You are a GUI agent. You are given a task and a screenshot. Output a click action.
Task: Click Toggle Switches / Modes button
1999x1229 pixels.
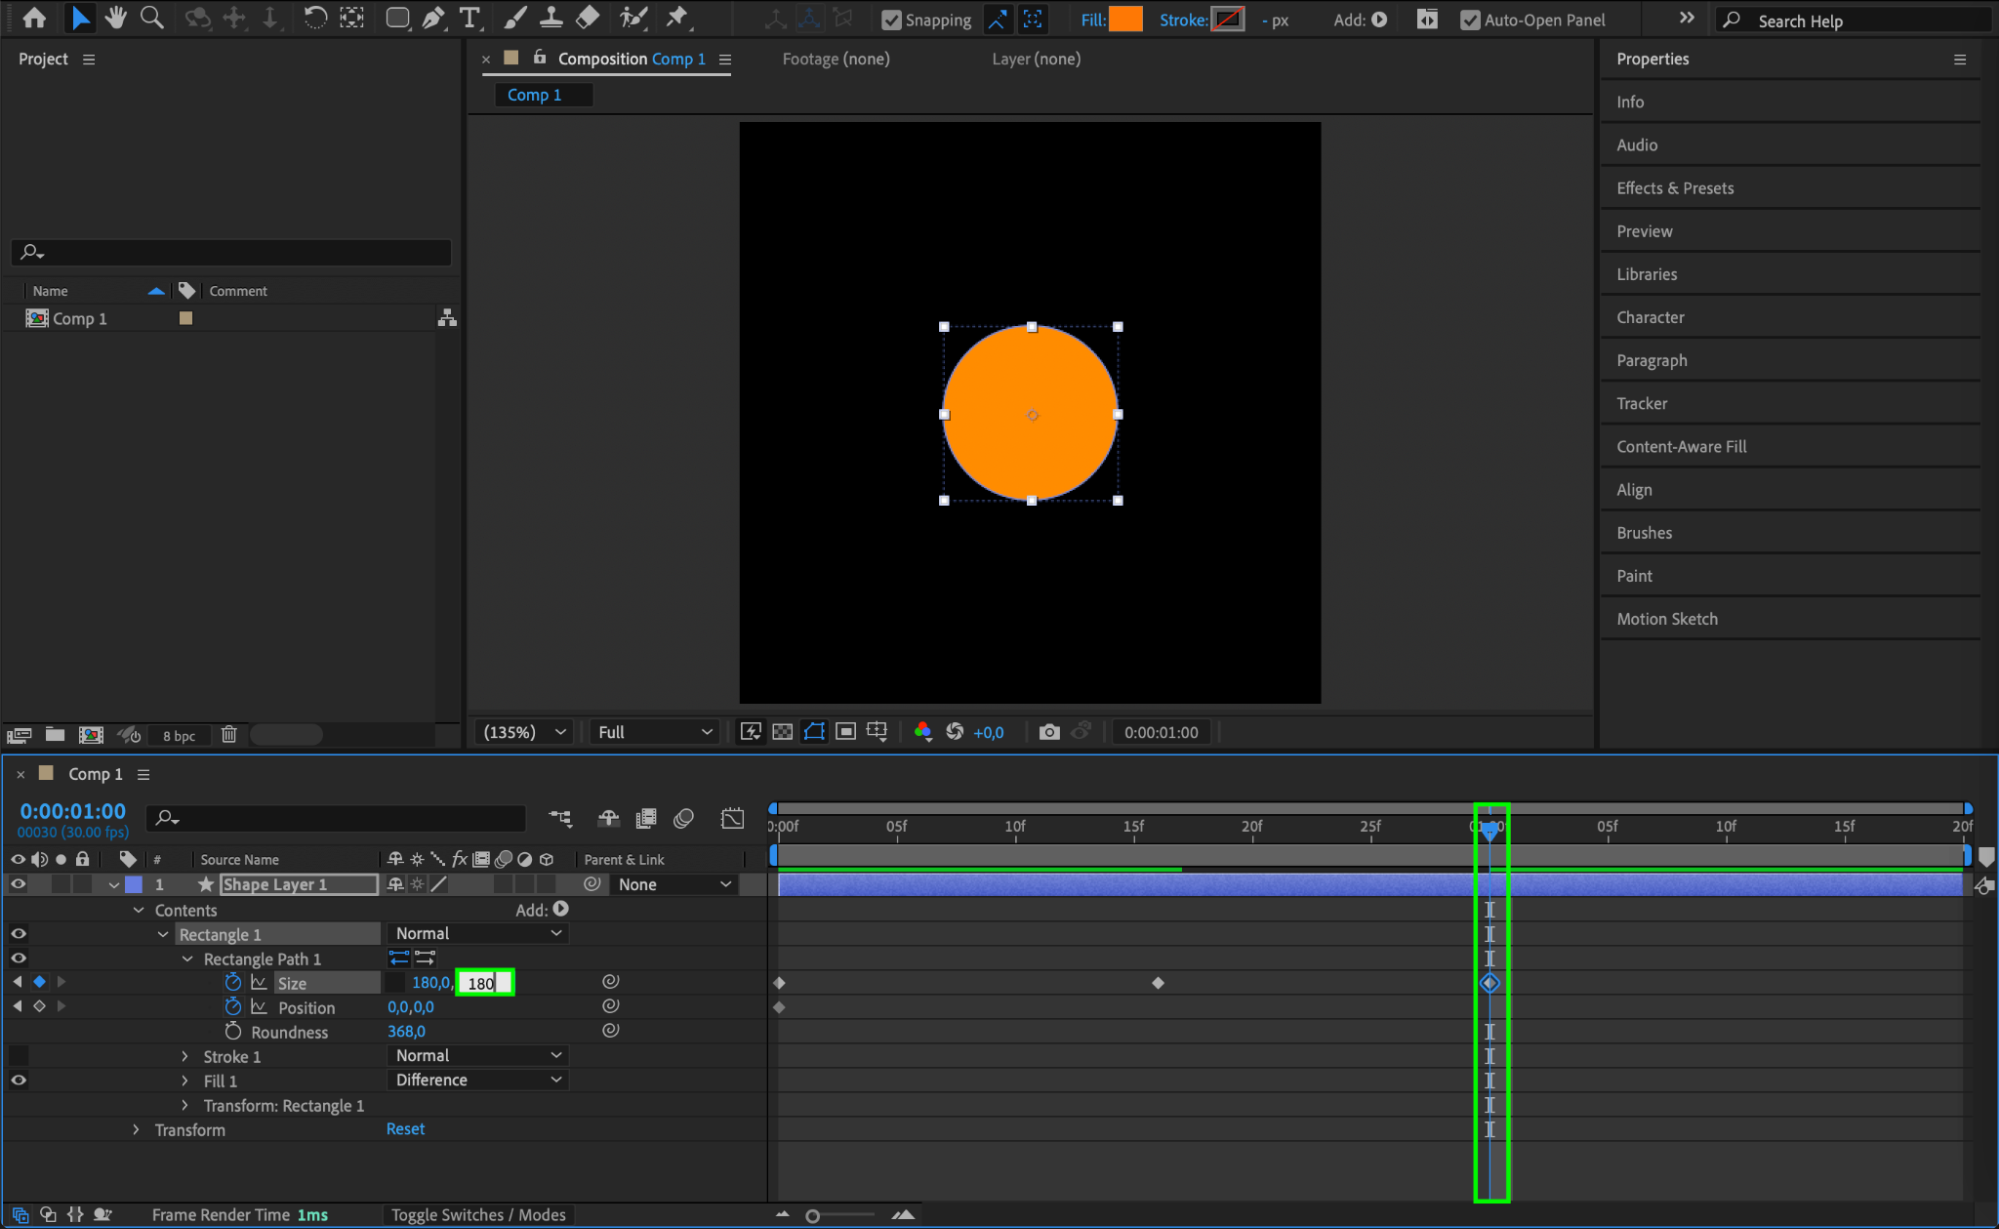(x=477, y=1214)
